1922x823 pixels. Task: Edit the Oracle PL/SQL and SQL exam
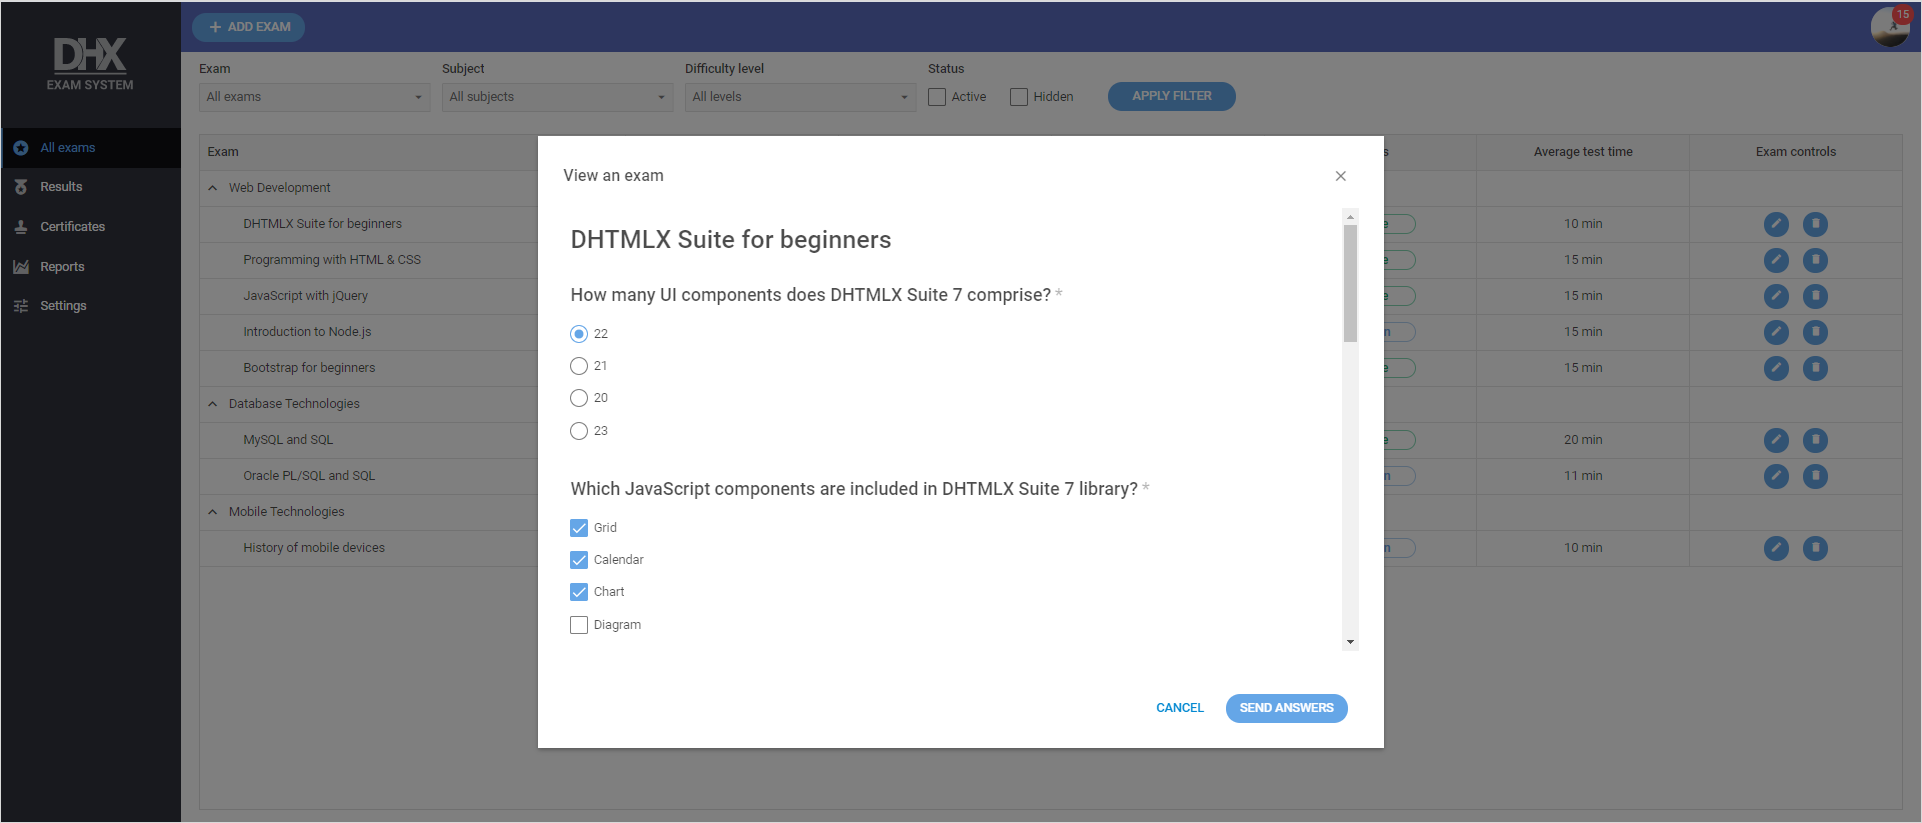(x=1776, y=476)
